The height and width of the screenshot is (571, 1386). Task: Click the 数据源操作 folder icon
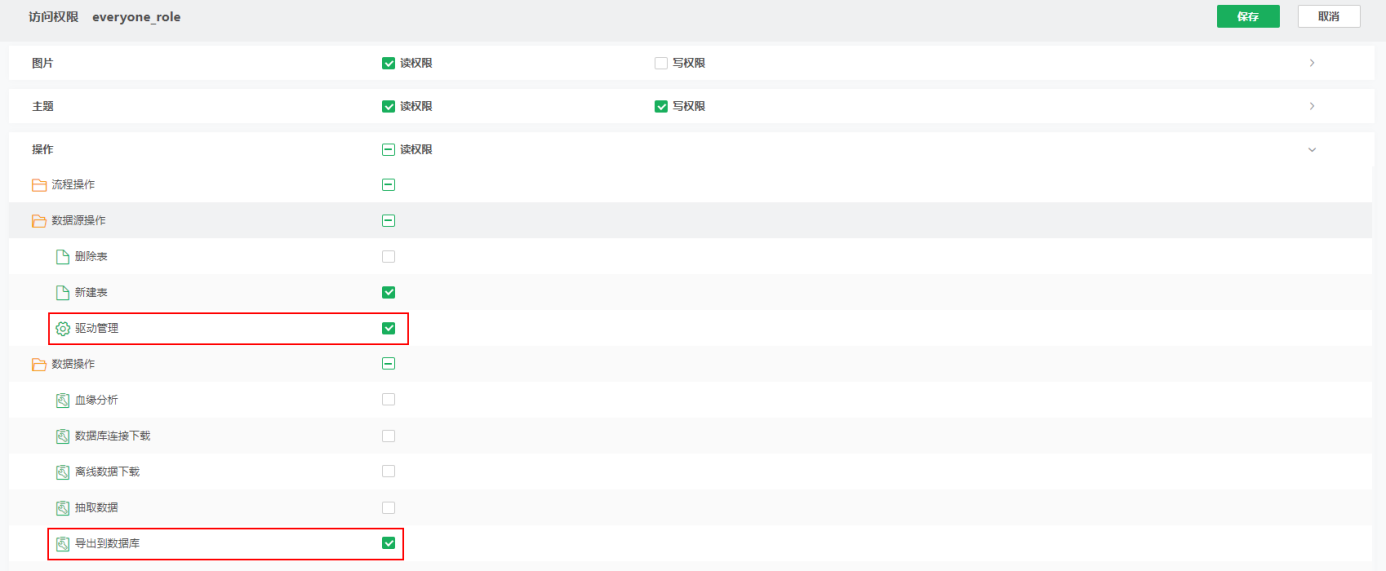click(39, 221)
